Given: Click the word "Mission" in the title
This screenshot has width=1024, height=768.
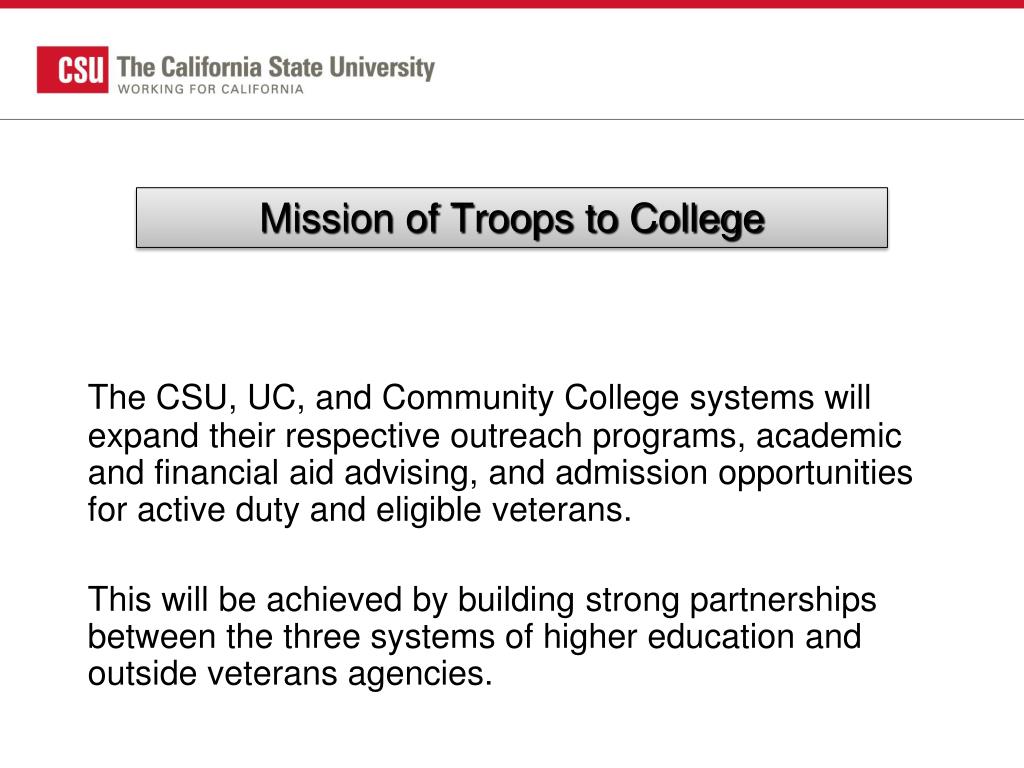Looking at the screenshot, I should click(x=328, y=218).
